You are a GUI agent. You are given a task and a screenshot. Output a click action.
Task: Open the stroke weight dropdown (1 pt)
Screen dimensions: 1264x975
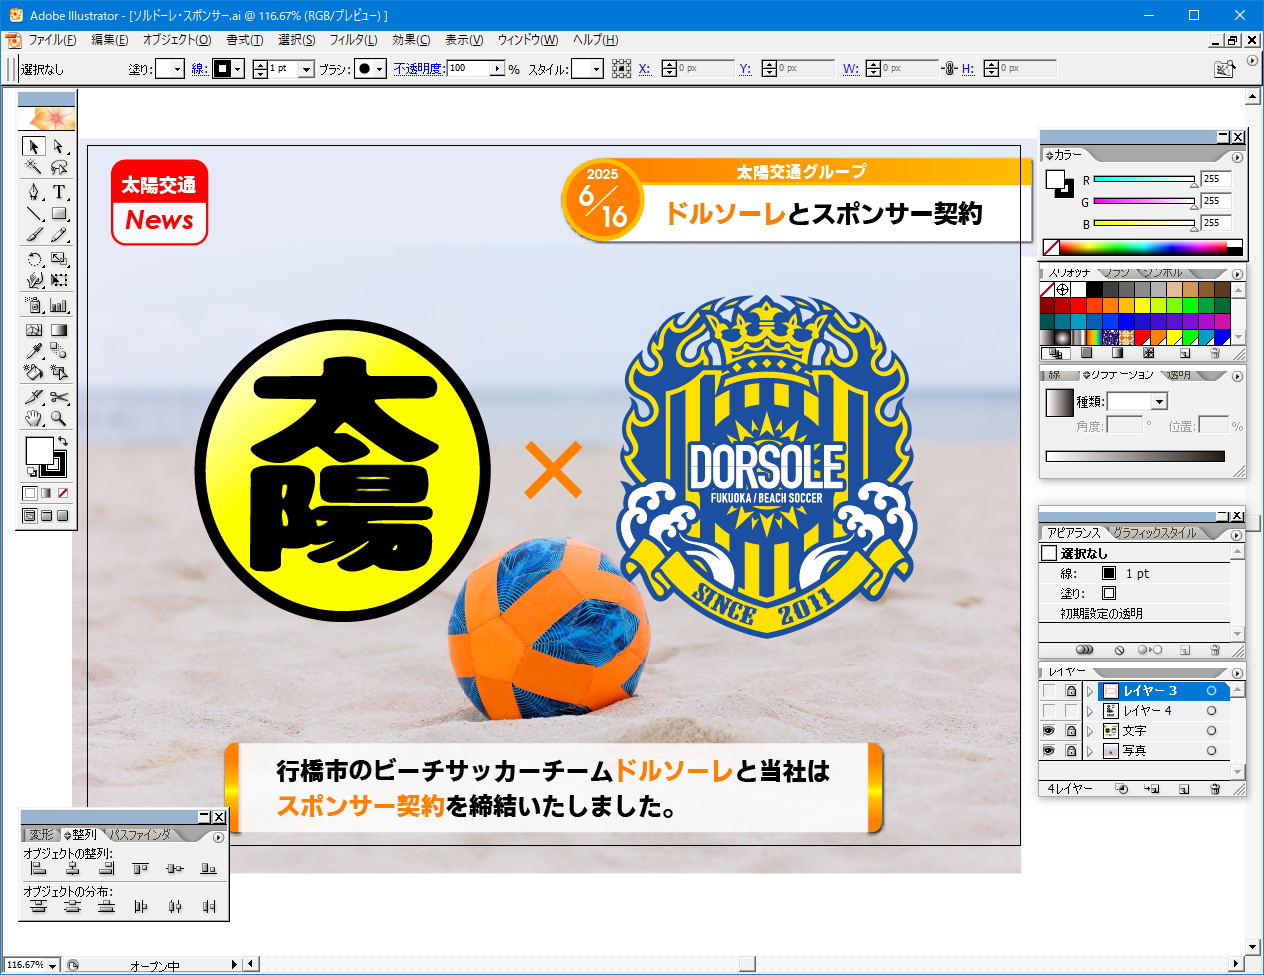click(307, 69)
